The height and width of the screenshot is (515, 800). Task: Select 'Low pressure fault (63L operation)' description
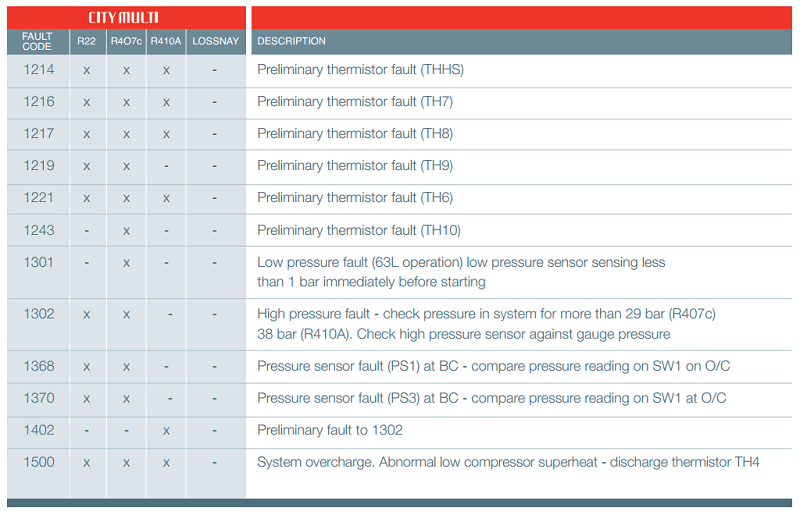point(461,272)
